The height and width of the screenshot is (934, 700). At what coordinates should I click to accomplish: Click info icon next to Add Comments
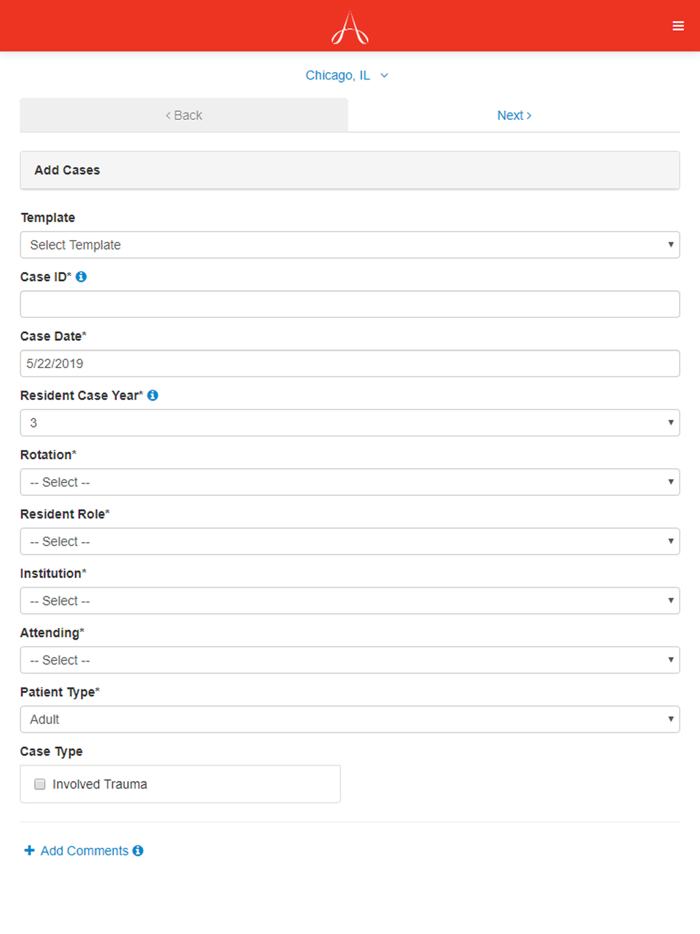(137, 850)
